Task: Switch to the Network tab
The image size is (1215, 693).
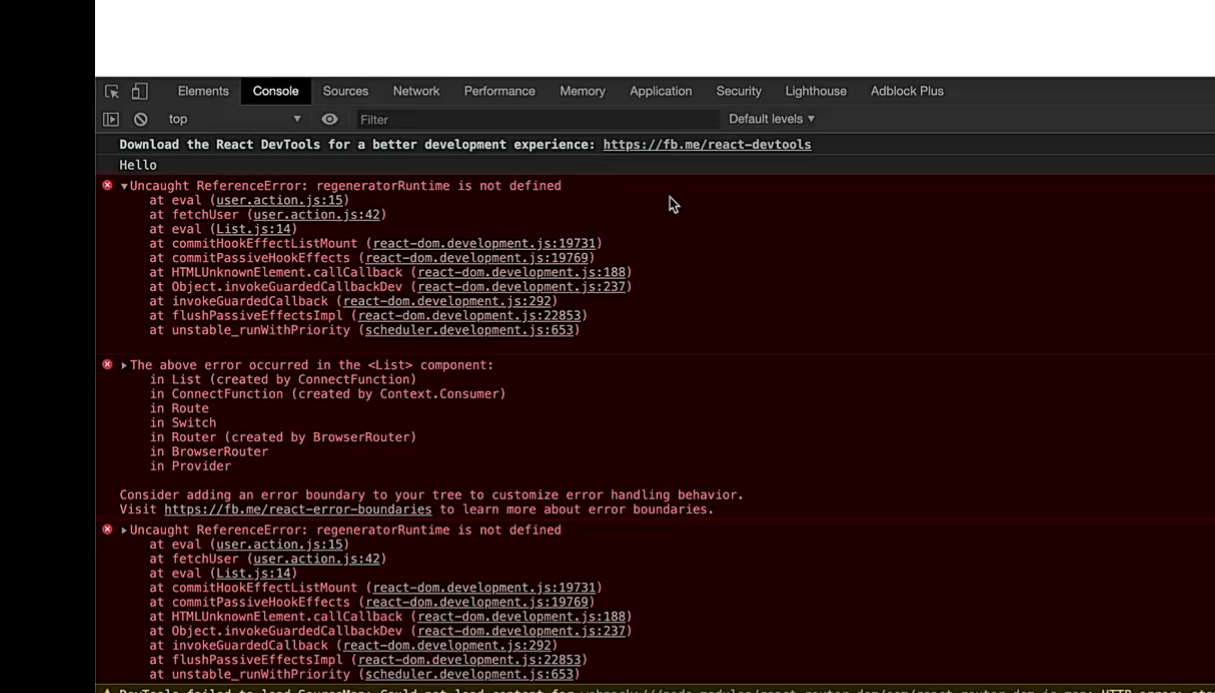Action: pos(416,91)
